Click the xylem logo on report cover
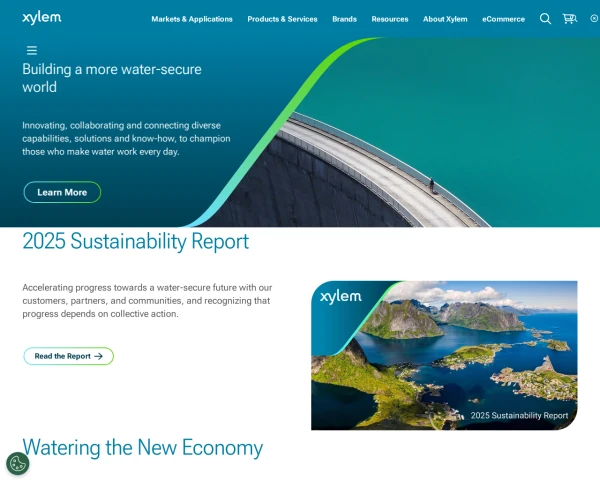Viewport: 600px width, 480px height. [x=341, y=297]
